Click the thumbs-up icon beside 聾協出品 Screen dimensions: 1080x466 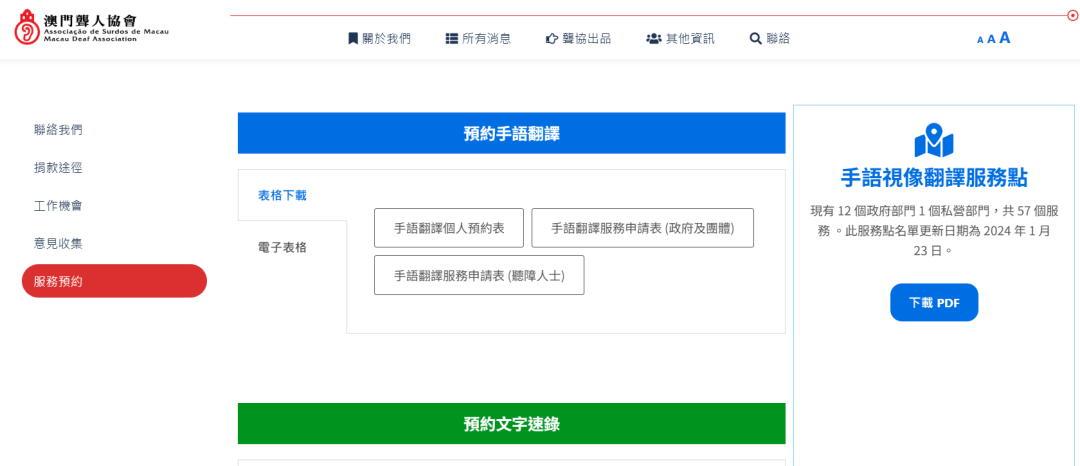tap(551, 38)
